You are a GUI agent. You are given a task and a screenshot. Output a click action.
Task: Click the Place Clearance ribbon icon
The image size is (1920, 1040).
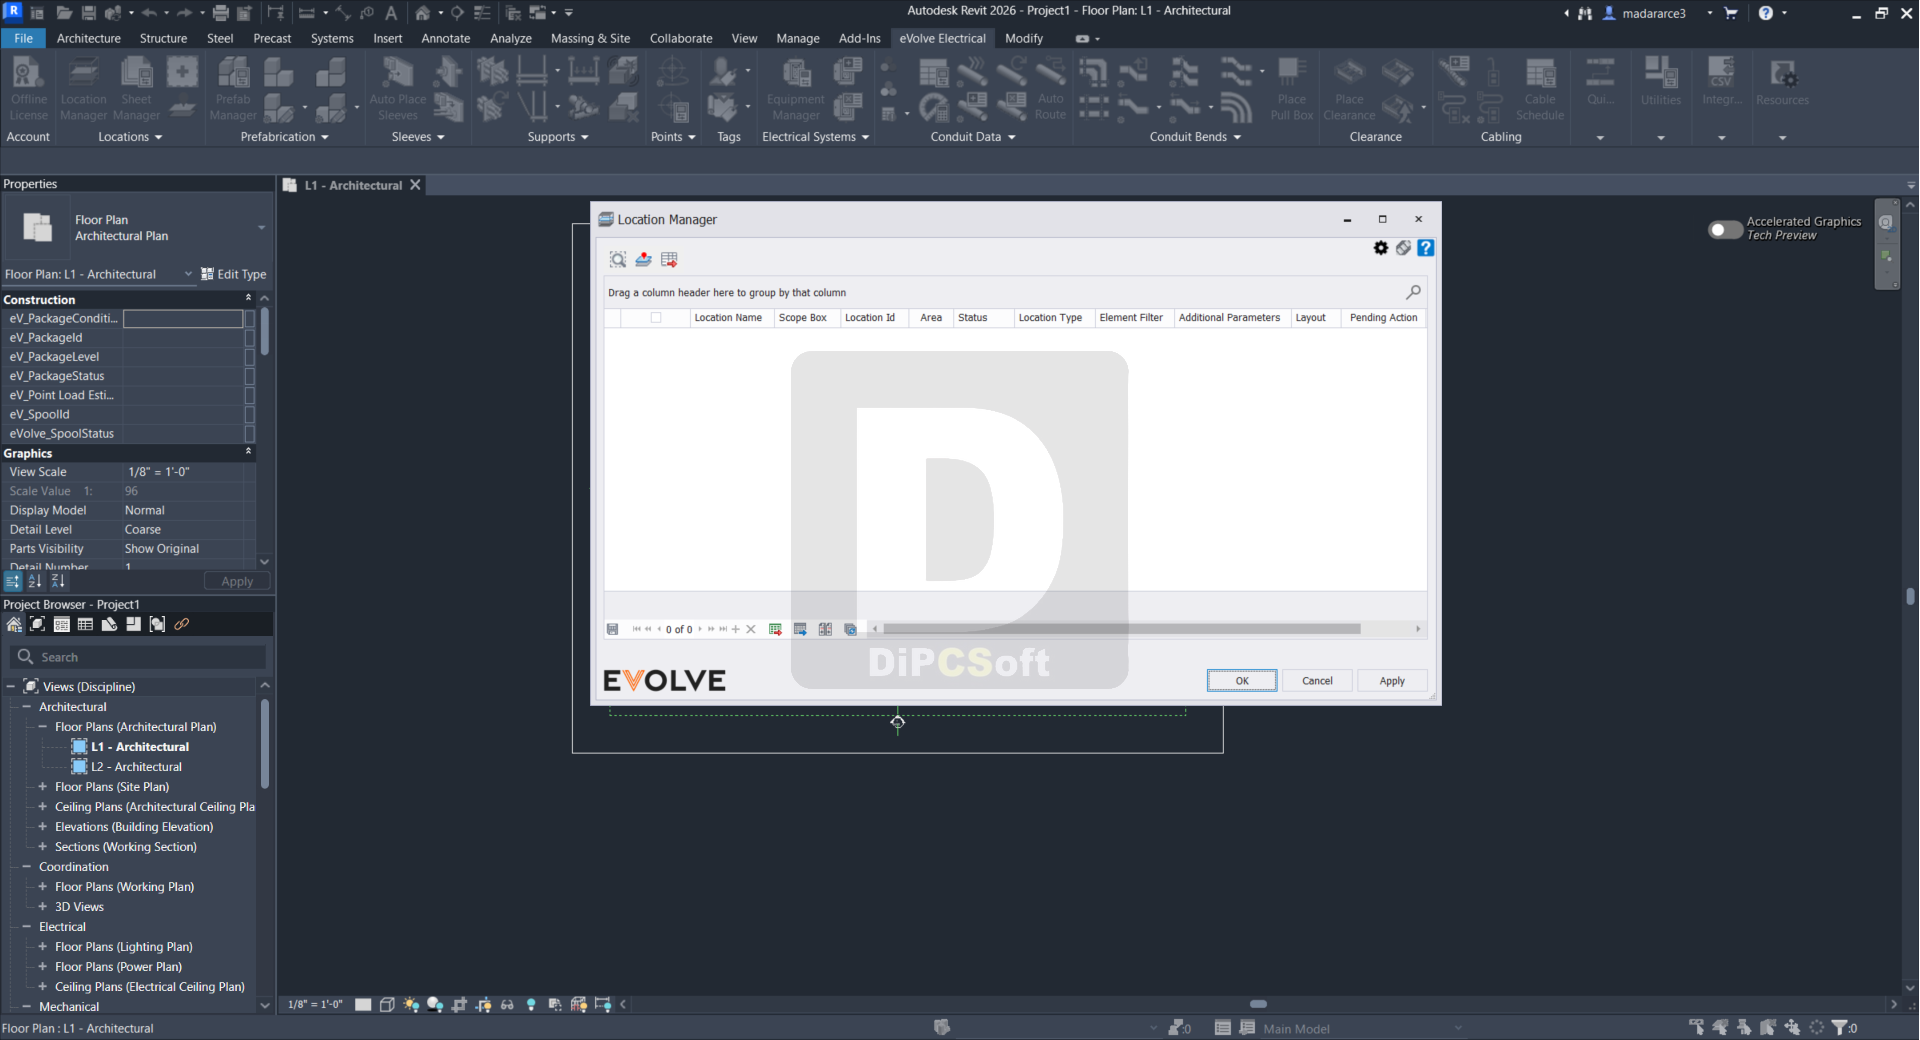(1349, 89)
